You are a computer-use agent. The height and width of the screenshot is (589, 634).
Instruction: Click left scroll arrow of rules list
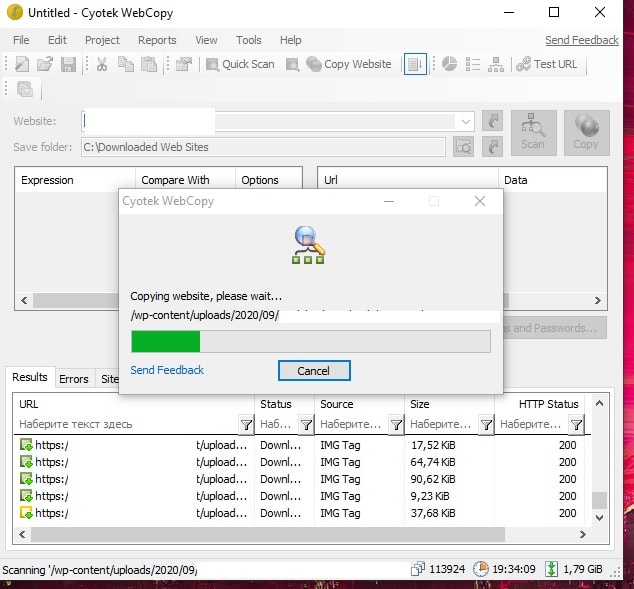click(24, 300)
